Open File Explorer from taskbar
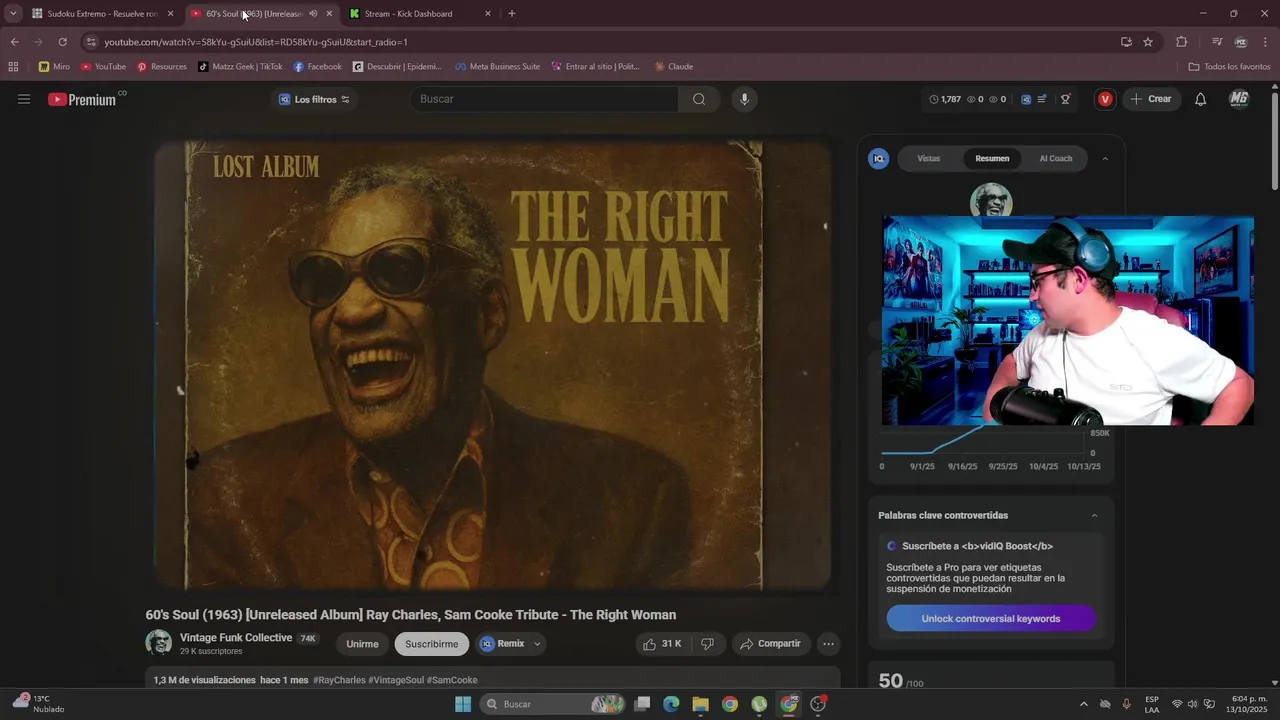 [700, 704]
